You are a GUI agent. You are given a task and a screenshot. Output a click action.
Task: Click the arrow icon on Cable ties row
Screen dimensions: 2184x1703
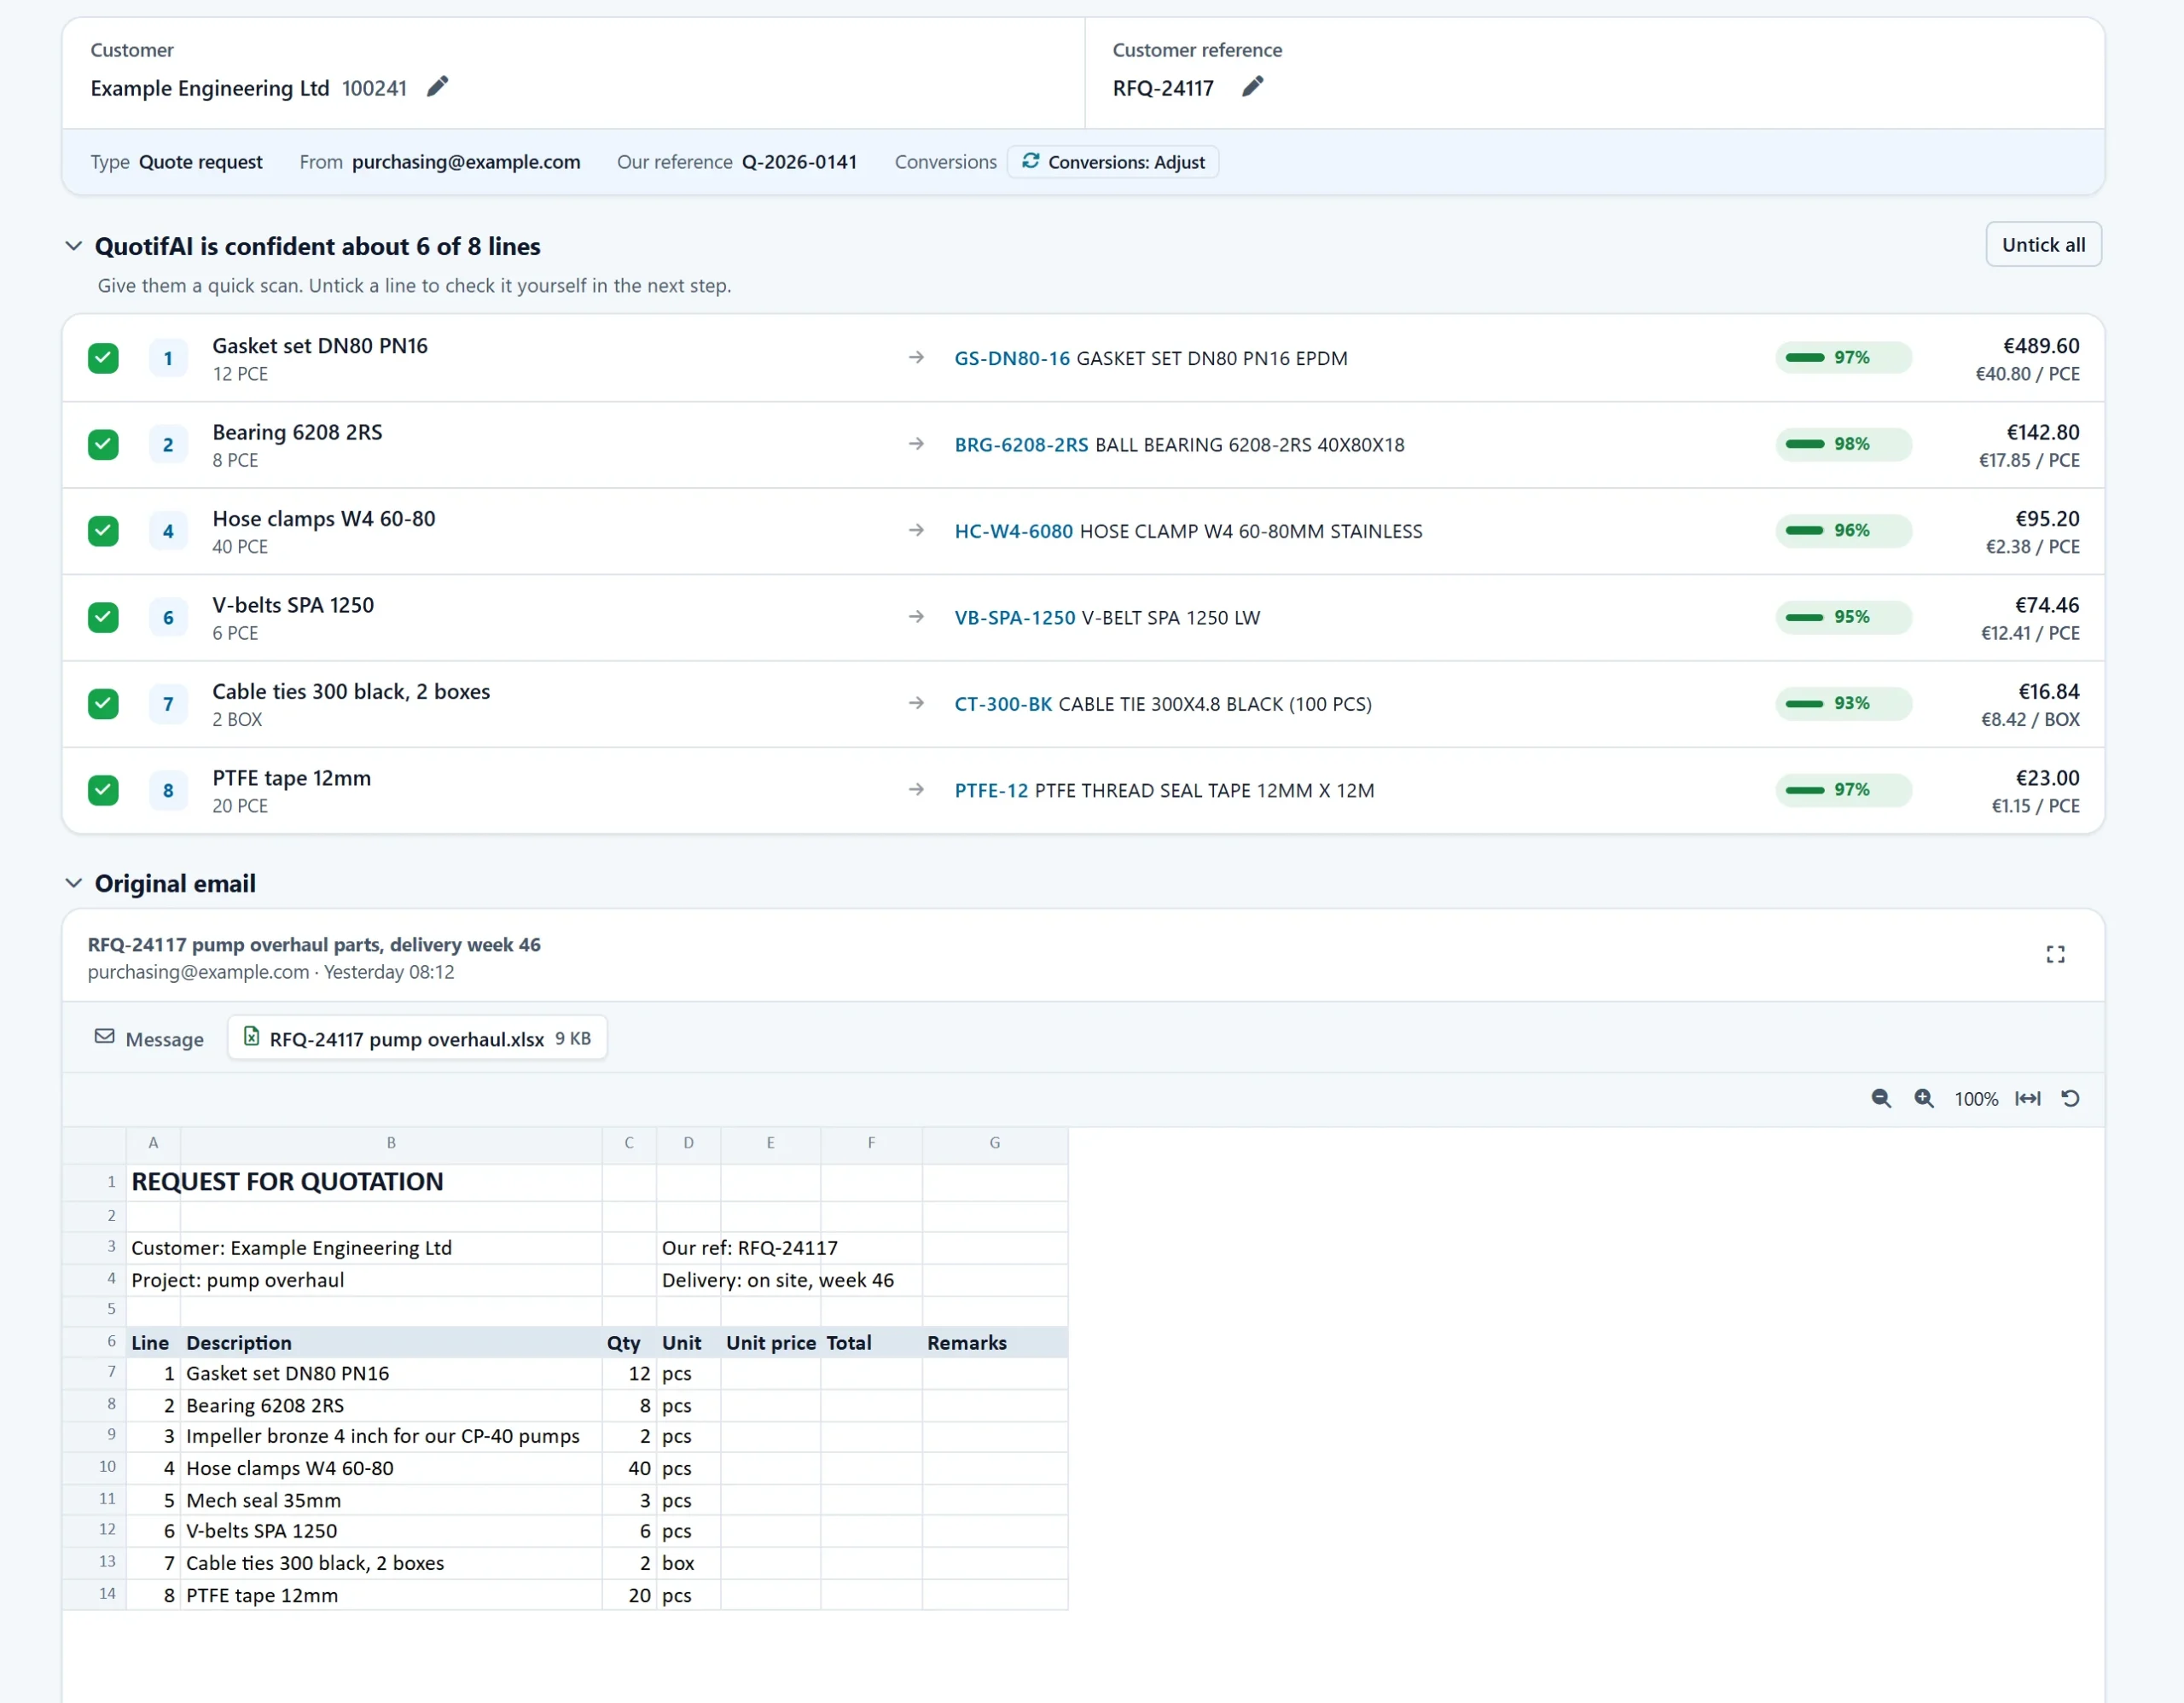pos(916,703)
